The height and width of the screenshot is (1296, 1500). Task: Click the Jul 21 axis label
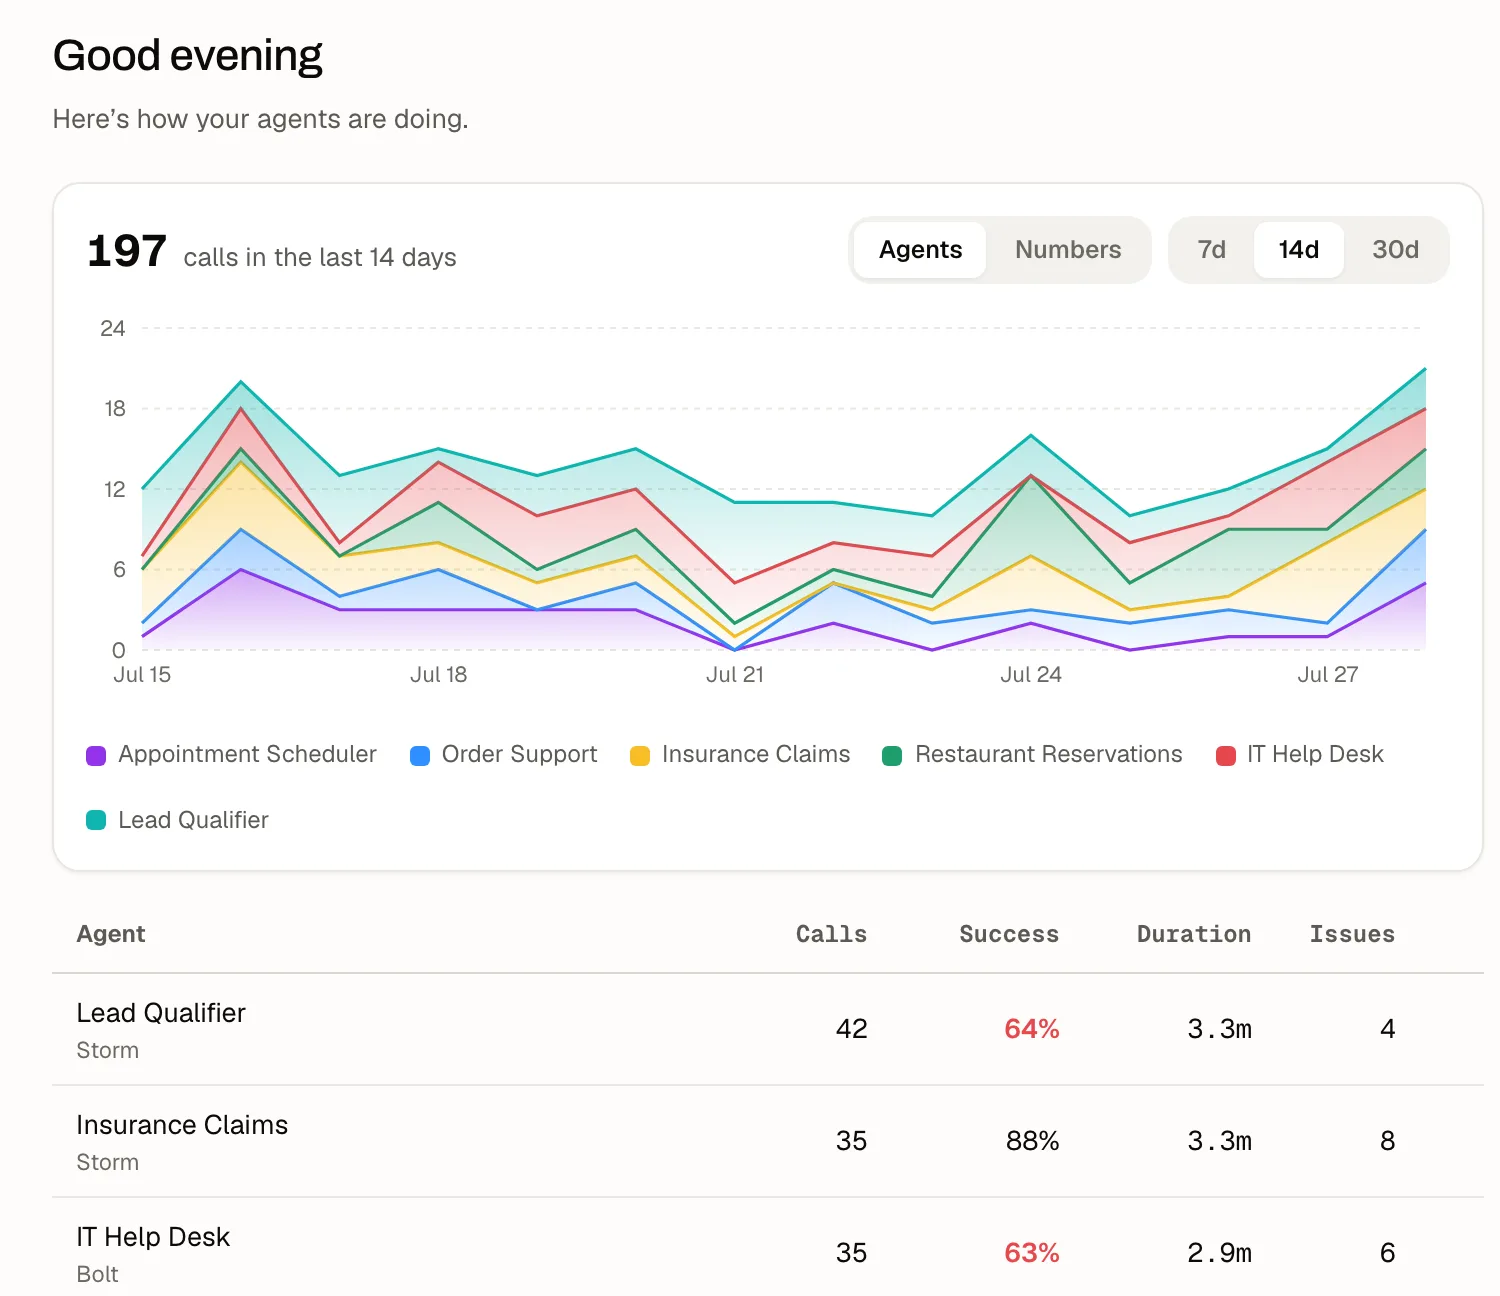(x=735, y=675)
